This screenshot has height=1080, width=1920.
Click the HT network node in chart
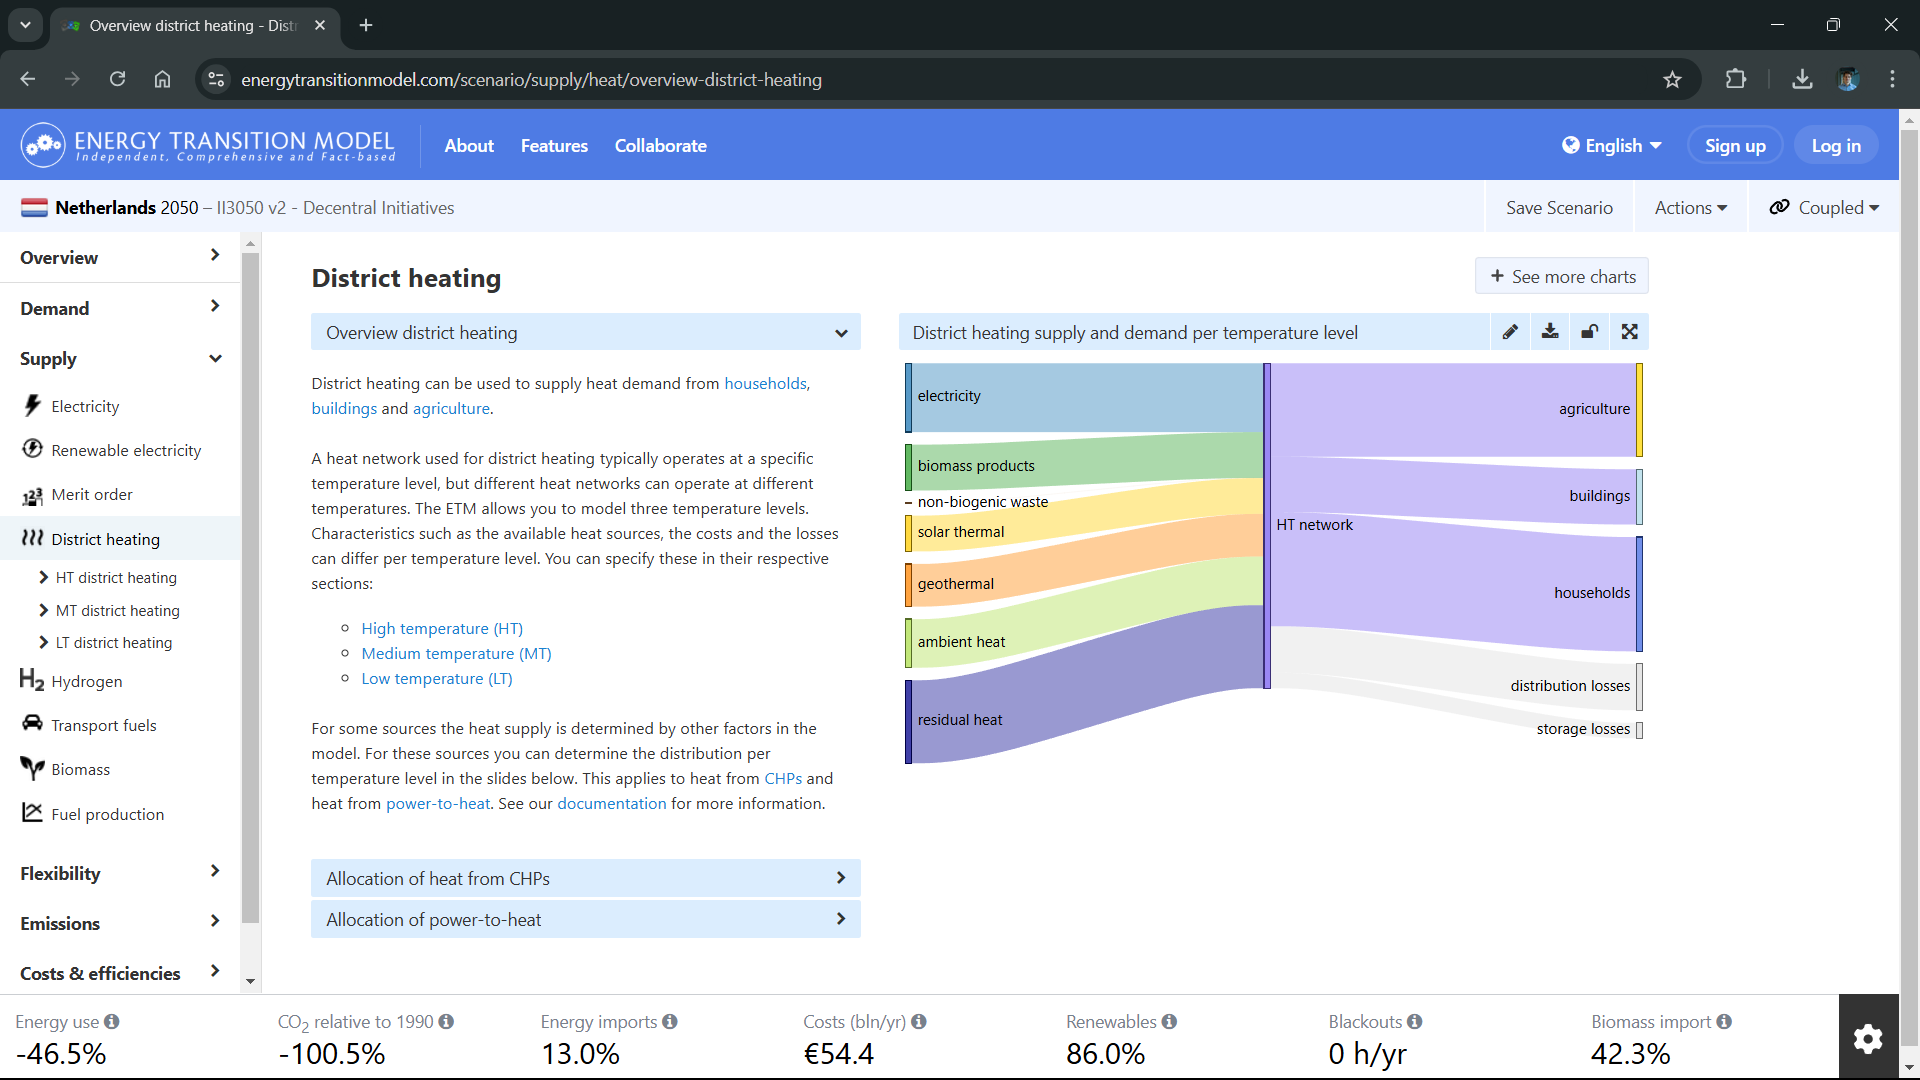point(1267,526)
